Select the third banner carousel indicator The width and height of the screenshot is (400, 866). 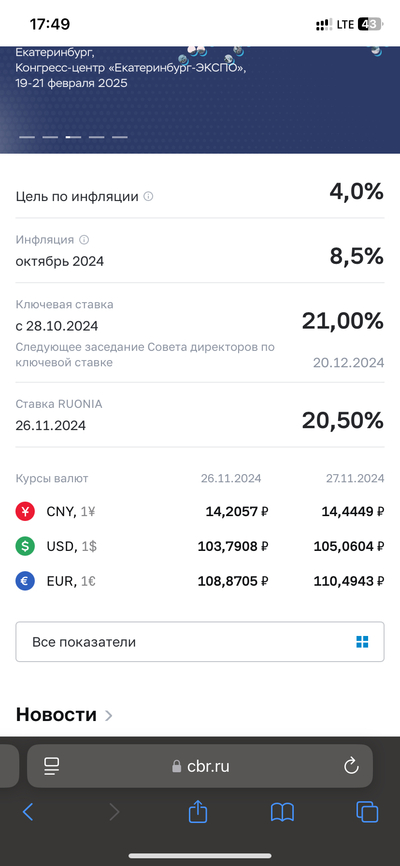pos(73,137)
